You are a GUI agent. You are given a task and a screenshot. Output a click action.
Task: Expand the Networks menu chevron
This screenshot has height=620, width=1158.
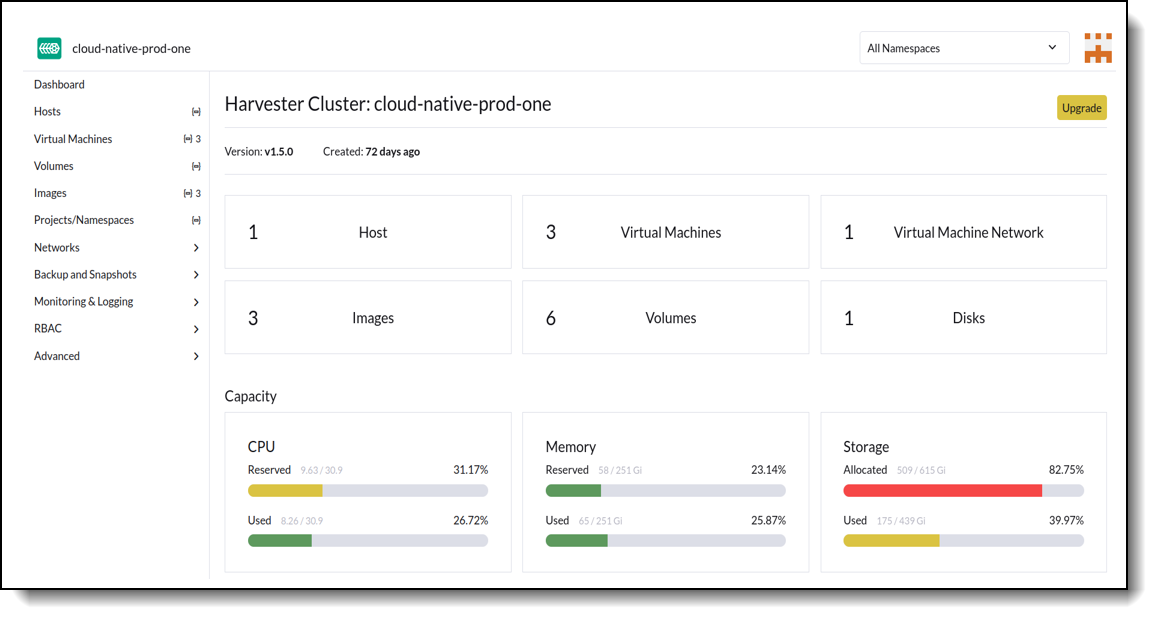coord(196,247)
